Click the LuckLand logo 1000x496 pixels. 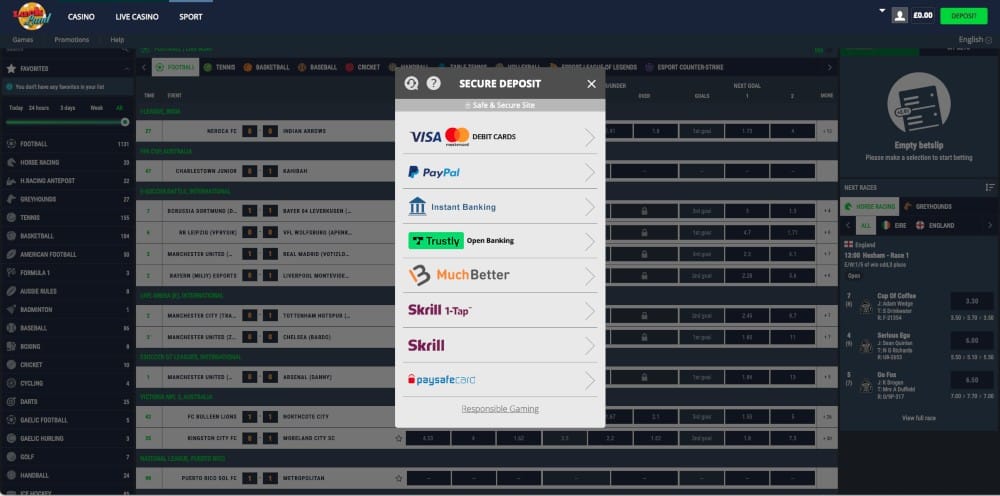click(30, 16)
